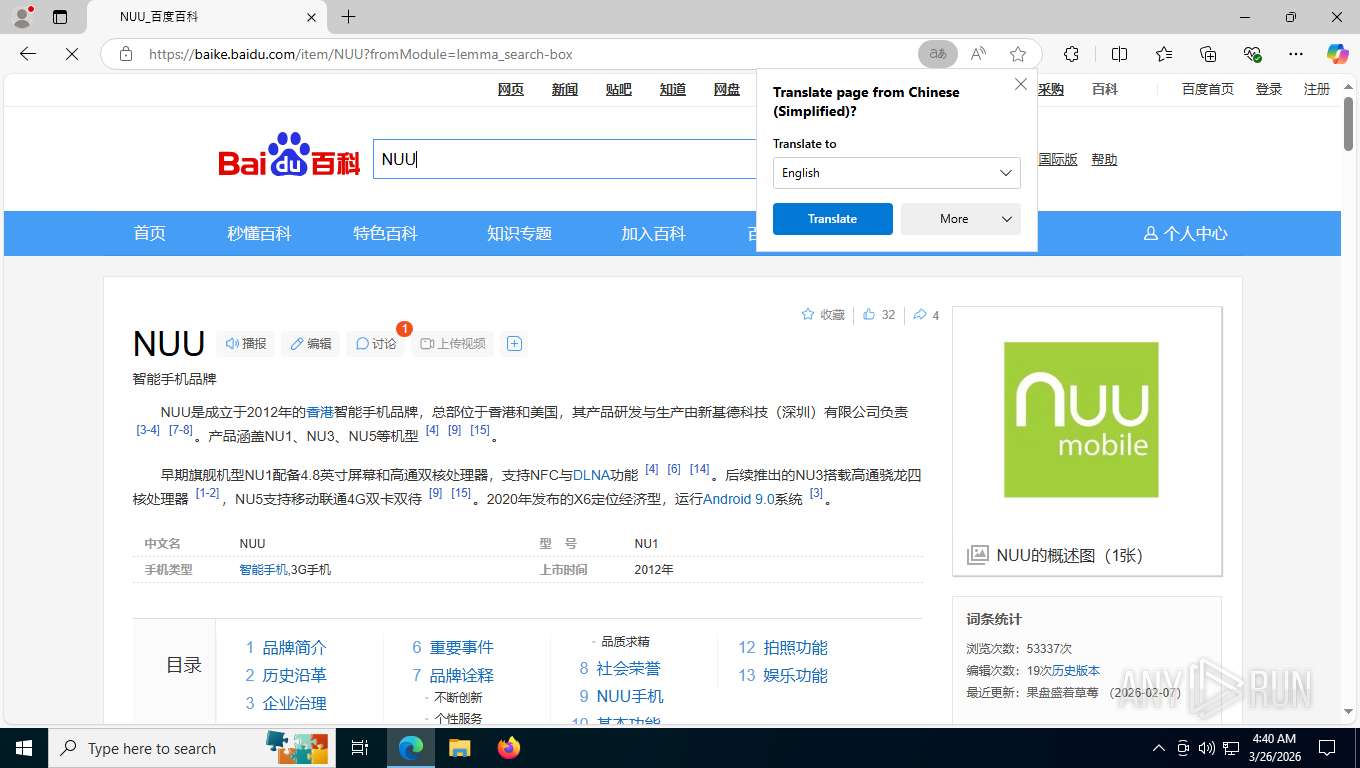Select the 知道 top navigation link
This screenshot has height=768, width=1360.
[673, 89]
